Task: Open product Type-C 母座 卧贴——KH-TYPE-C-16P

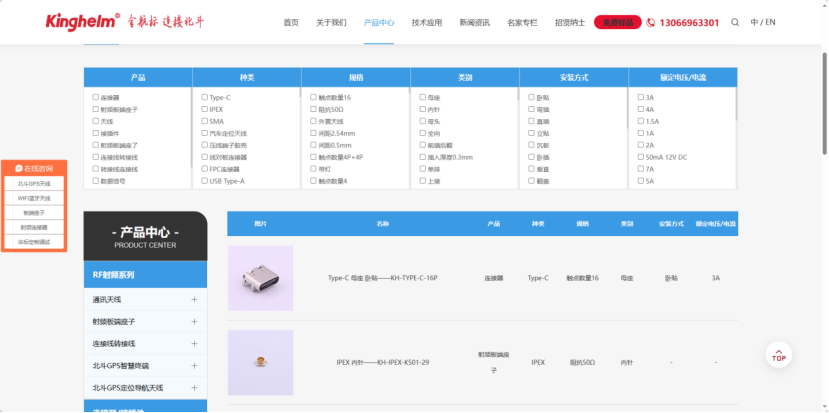Action: click(383, 278)
